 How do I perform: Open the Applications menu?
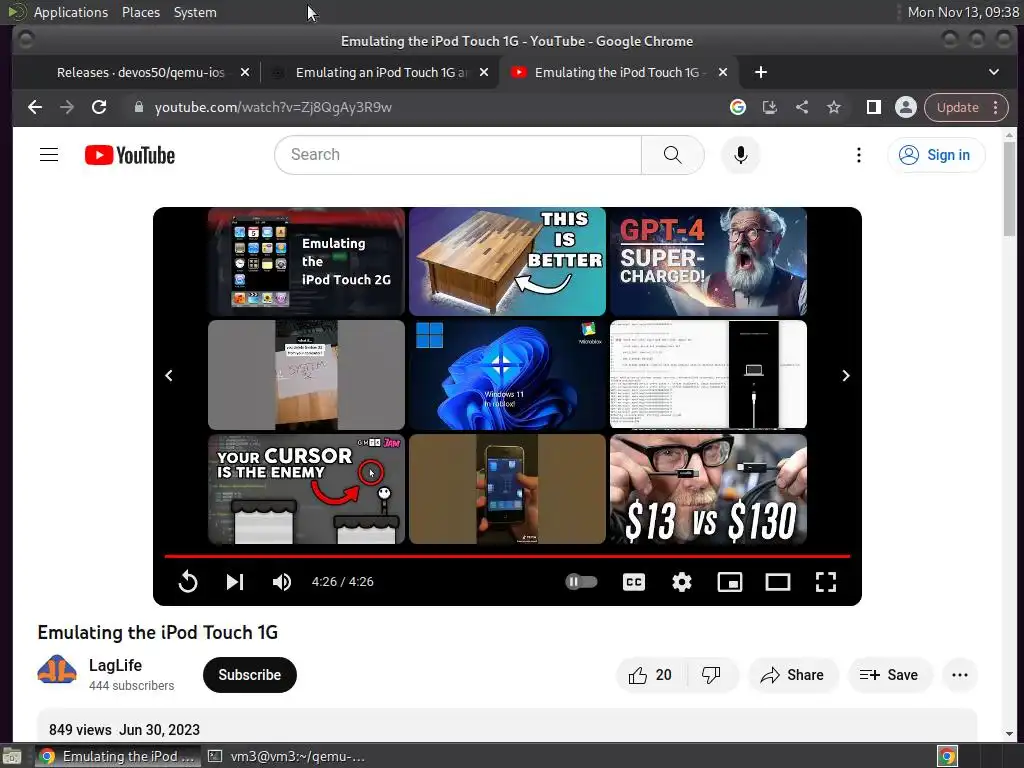[71, 12]
